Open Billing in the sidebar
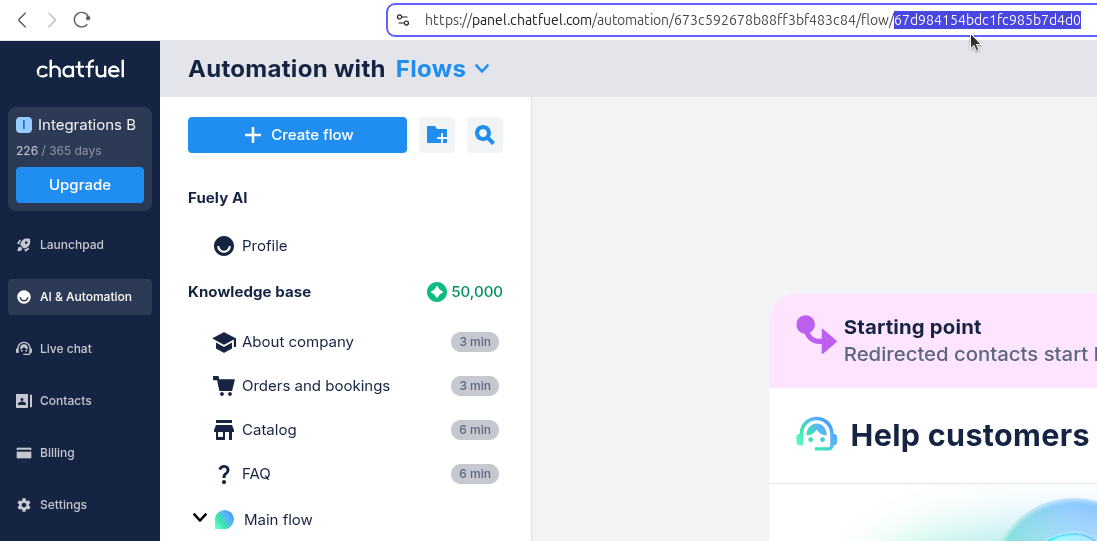The height and width of the screenshot is (541, 1097). point(56,453)
